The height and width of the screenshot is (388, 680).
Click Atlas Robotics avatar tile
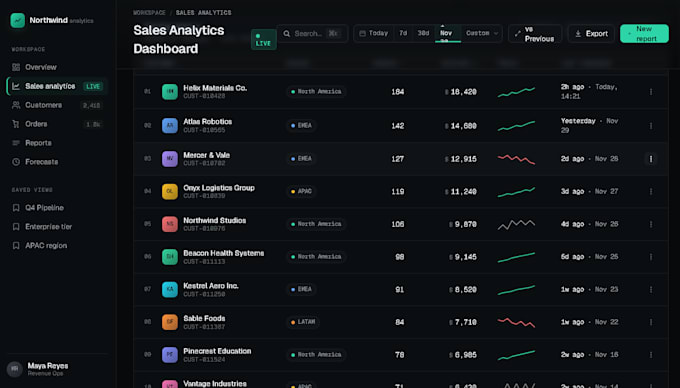(x=170, y=126)
